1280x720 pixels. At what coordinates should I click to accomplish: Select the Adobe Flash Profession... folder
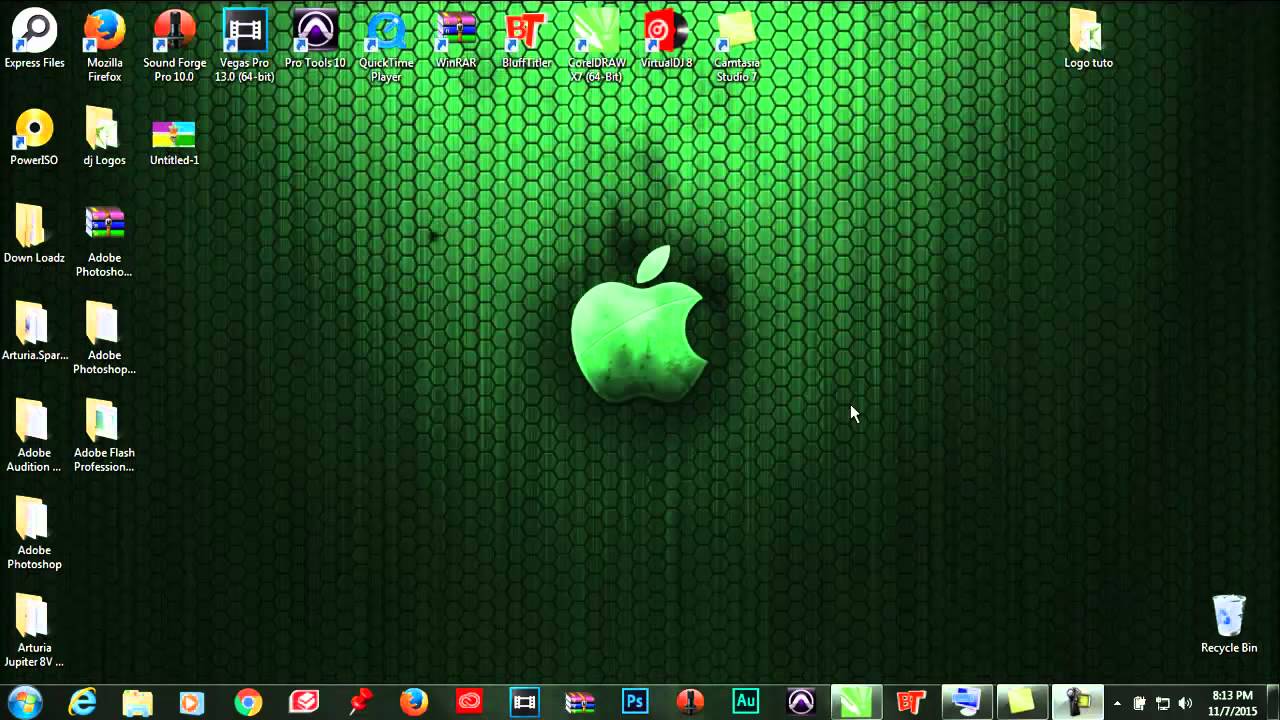click(104, 437)
